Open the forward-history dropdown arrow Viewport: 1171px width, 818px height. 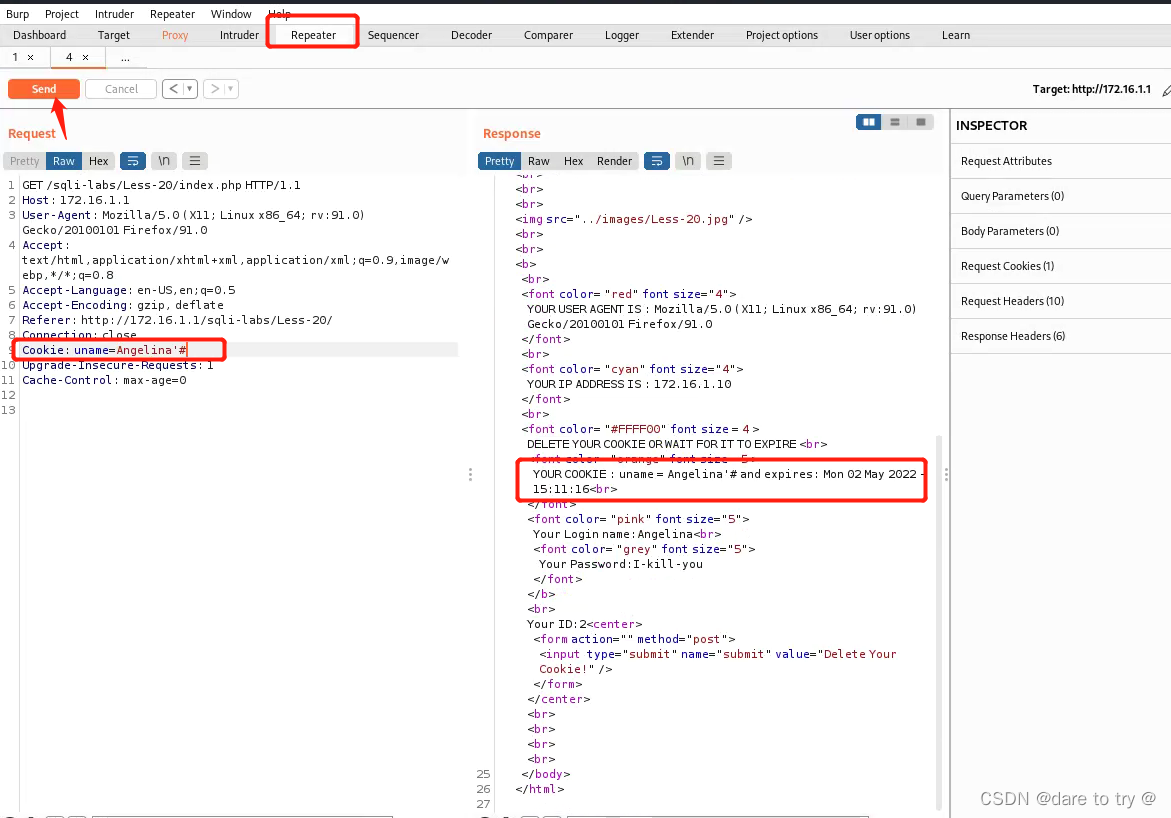[228, 88]
